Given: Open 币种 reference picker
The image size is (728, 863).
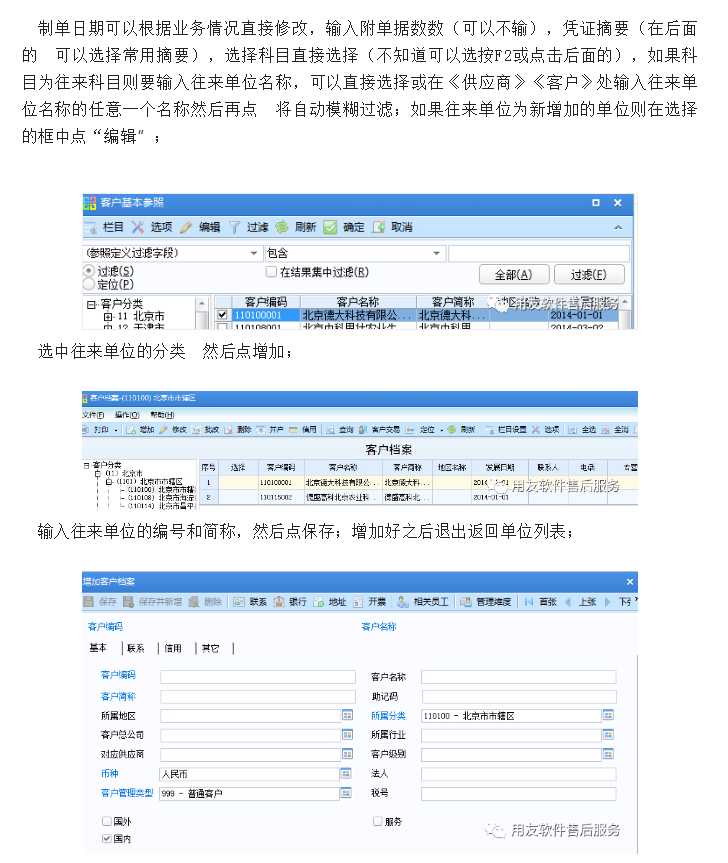Looking at the screenshot, I should 346,774.
